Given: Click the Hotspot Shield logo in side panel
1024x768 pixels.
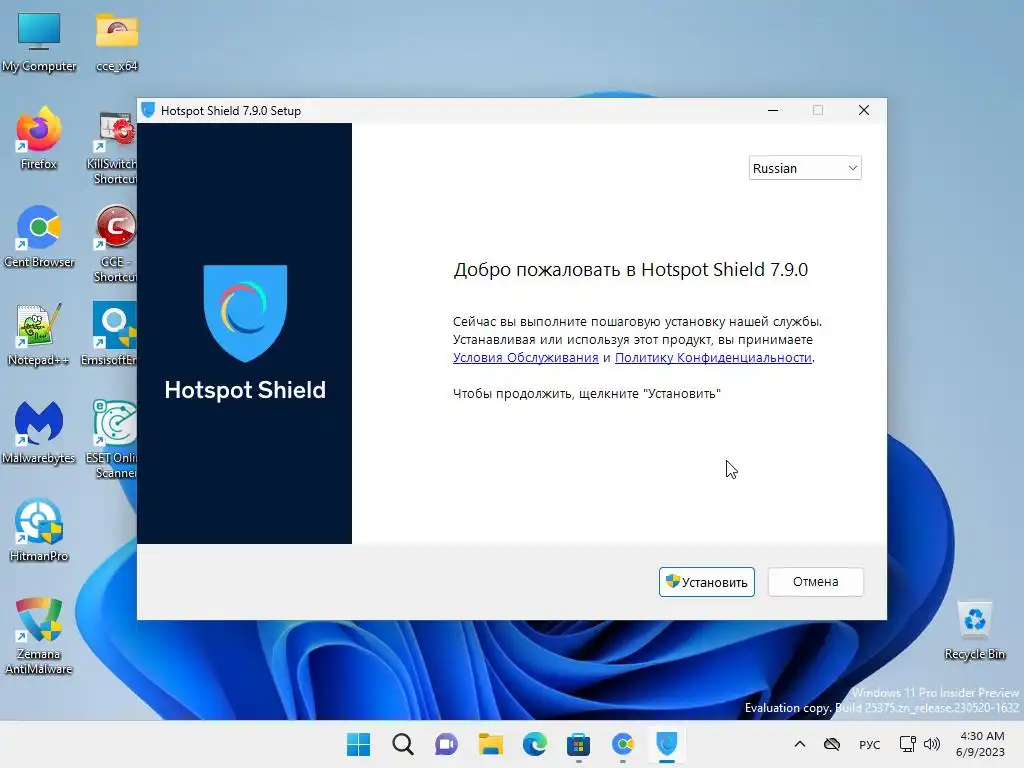Looking at the screenshot, I should pos(245,332).
